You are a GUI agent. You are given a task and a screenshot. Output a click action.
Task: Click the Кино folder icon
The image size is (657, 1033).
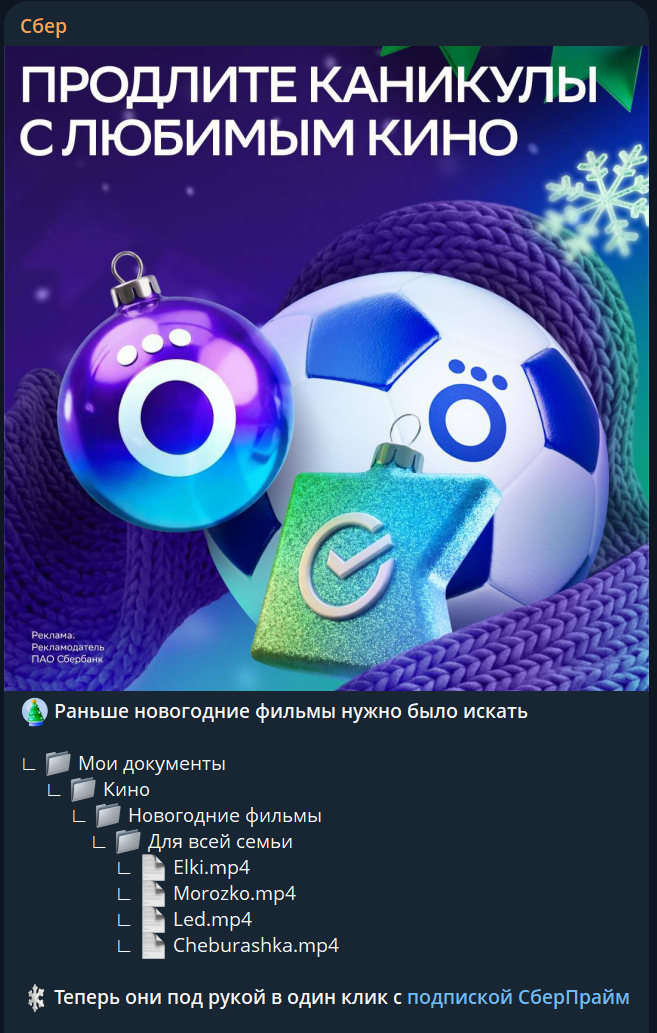tap(83, 789)
